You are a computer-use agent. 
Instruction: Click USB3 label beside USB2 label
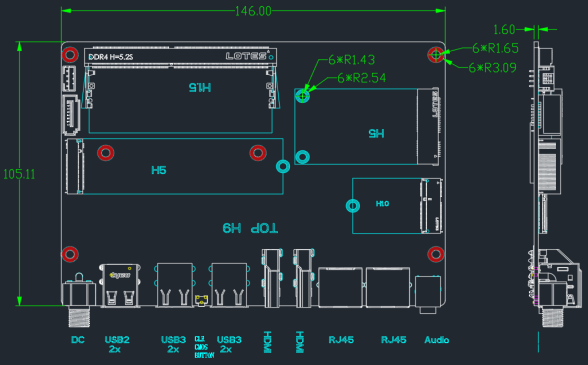point(173,344)
